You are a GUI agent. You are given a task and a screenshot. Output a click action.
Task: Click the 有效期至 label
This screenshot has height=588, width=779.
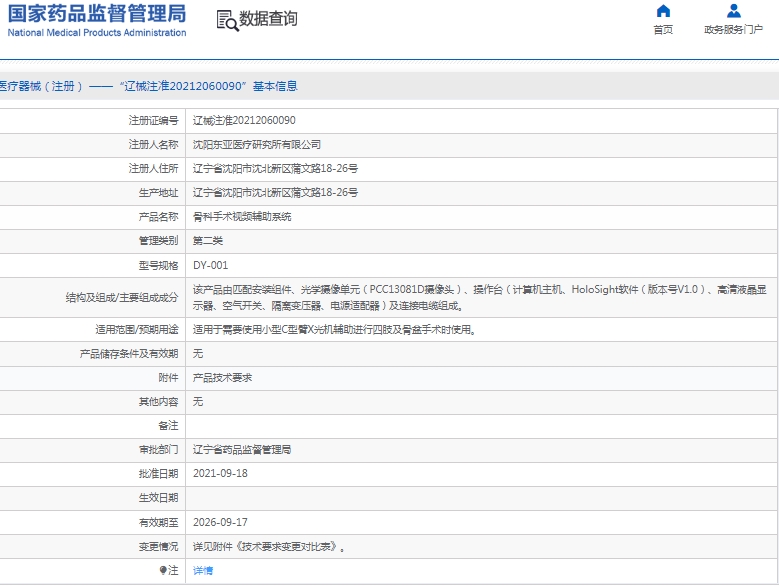(x=158, y=522)
